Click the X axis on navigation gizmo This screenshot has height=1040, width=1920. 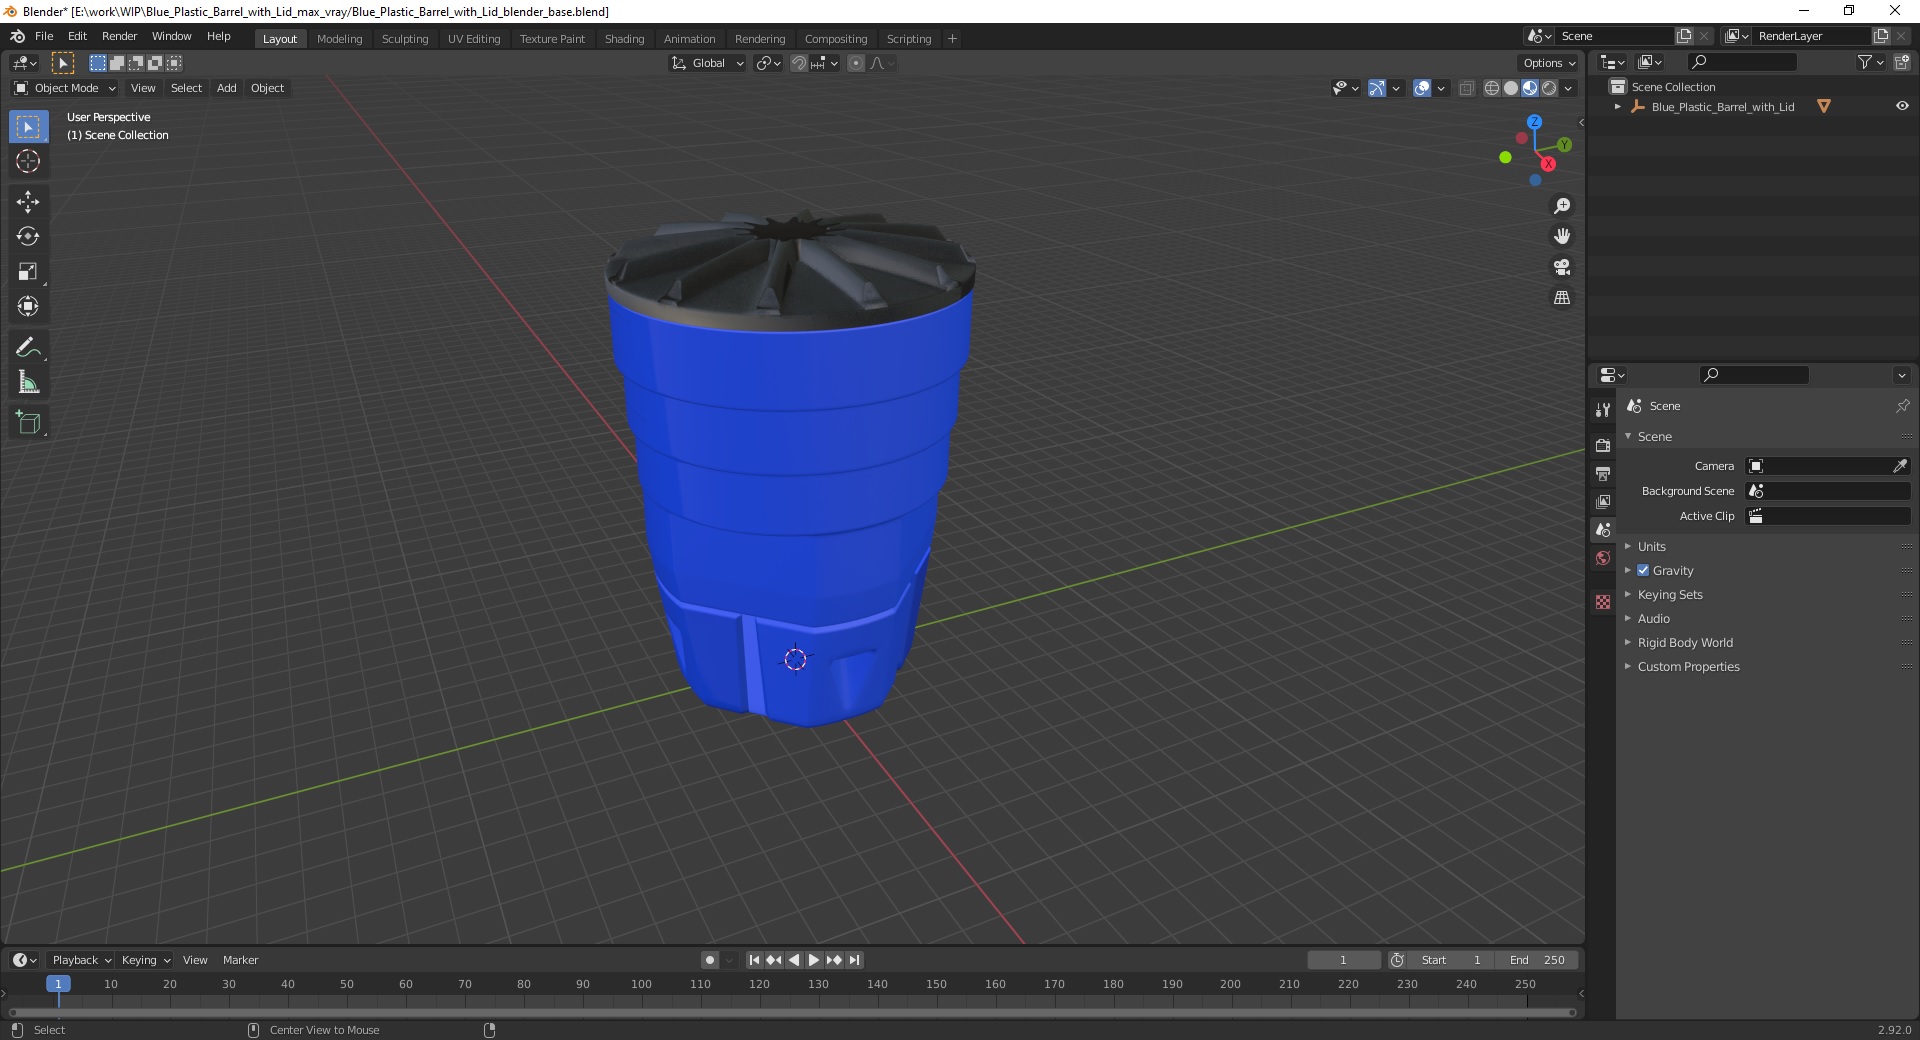pos(1548,164)
